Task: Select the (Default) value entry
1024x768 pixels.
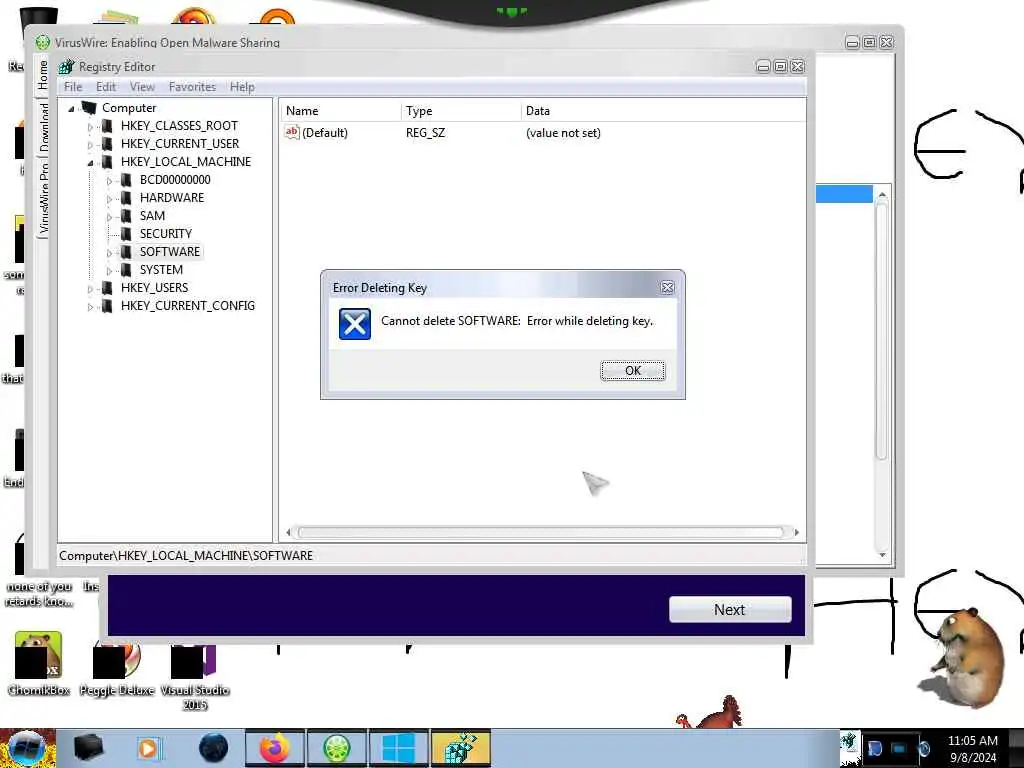Action: (325, 133)
